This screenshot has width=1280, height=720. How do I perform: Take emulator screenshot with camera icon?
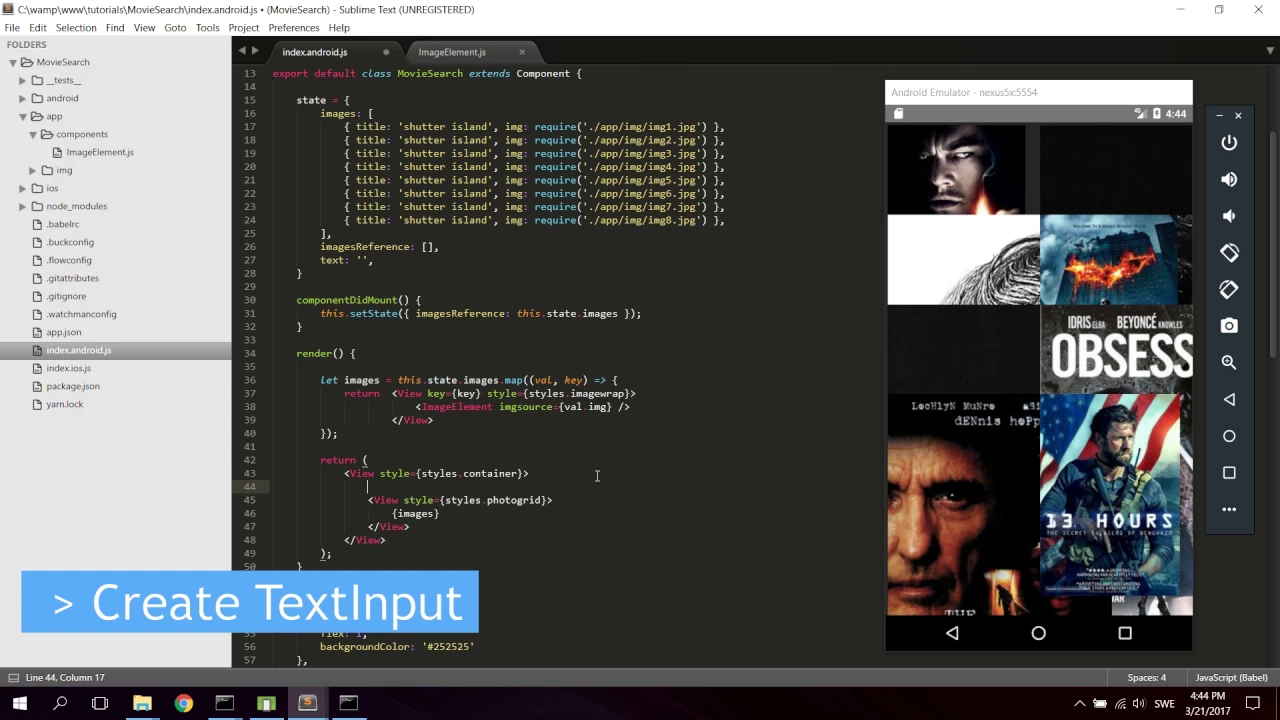(1229, 326)
